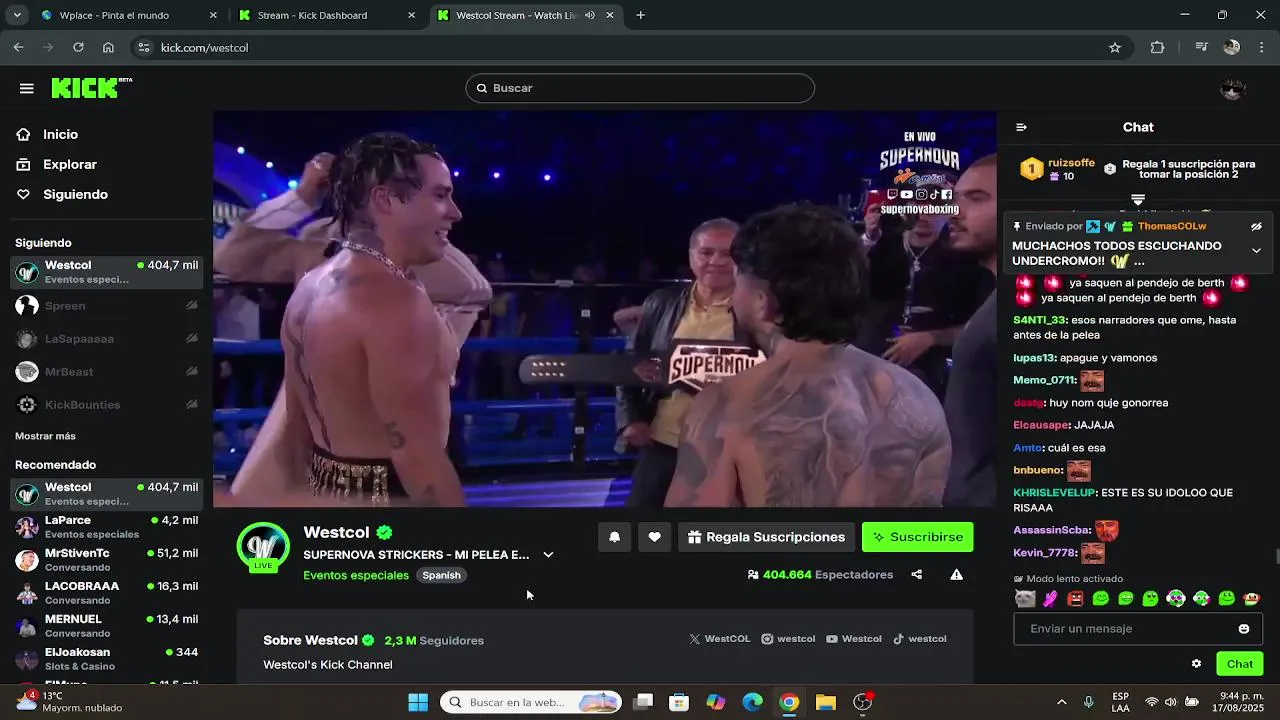Show hidden system tray icons

pos(1061,702)
